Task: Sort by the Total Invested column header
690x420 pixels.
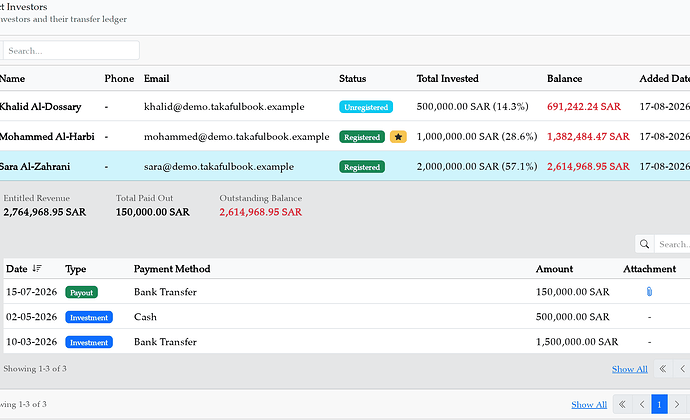Action: [x=448, y=79]
